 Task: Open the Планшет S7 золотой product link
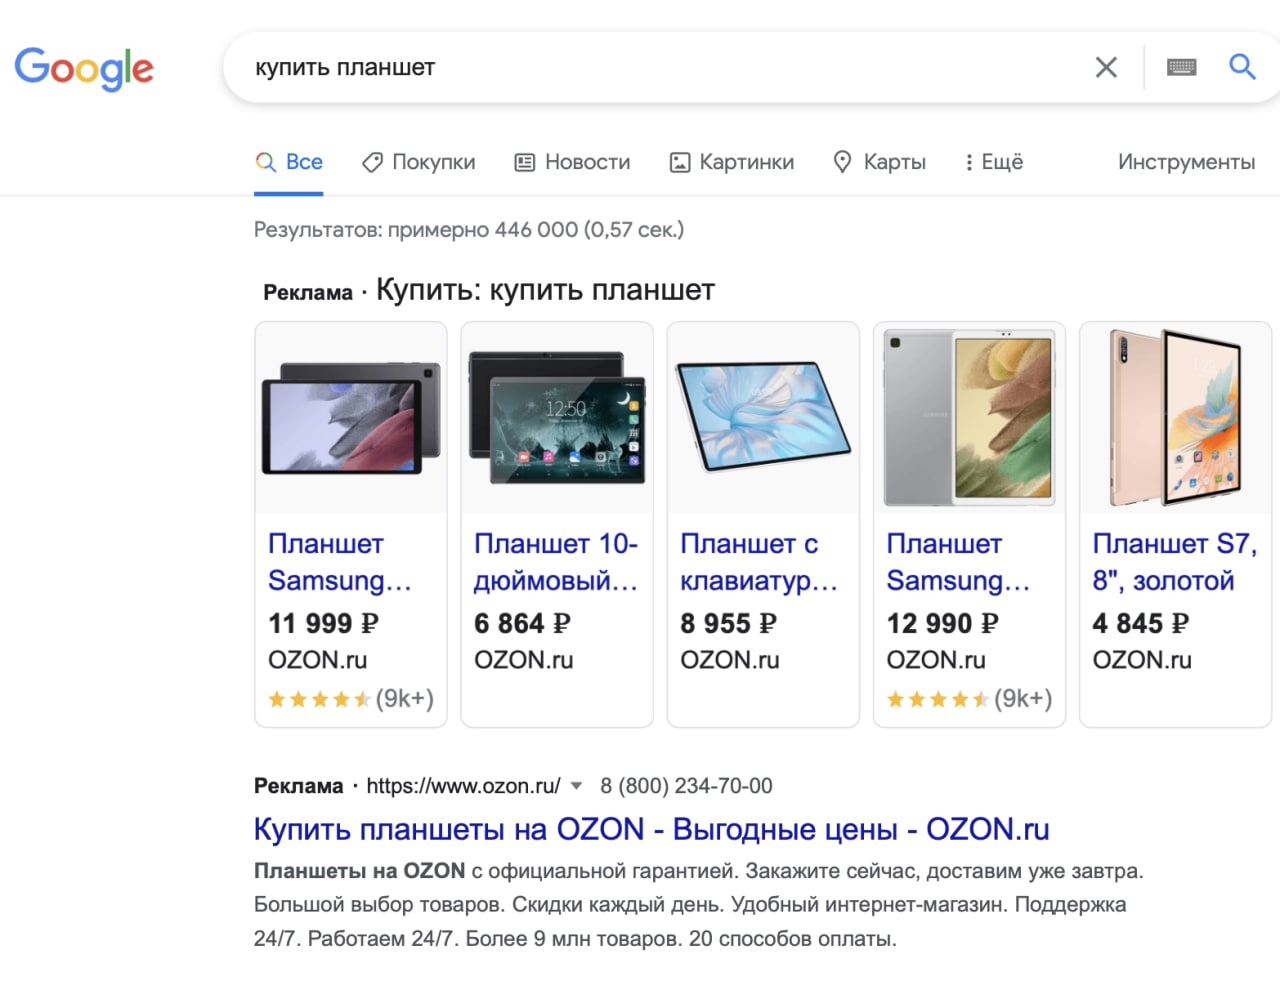(x=1174, y=562)
